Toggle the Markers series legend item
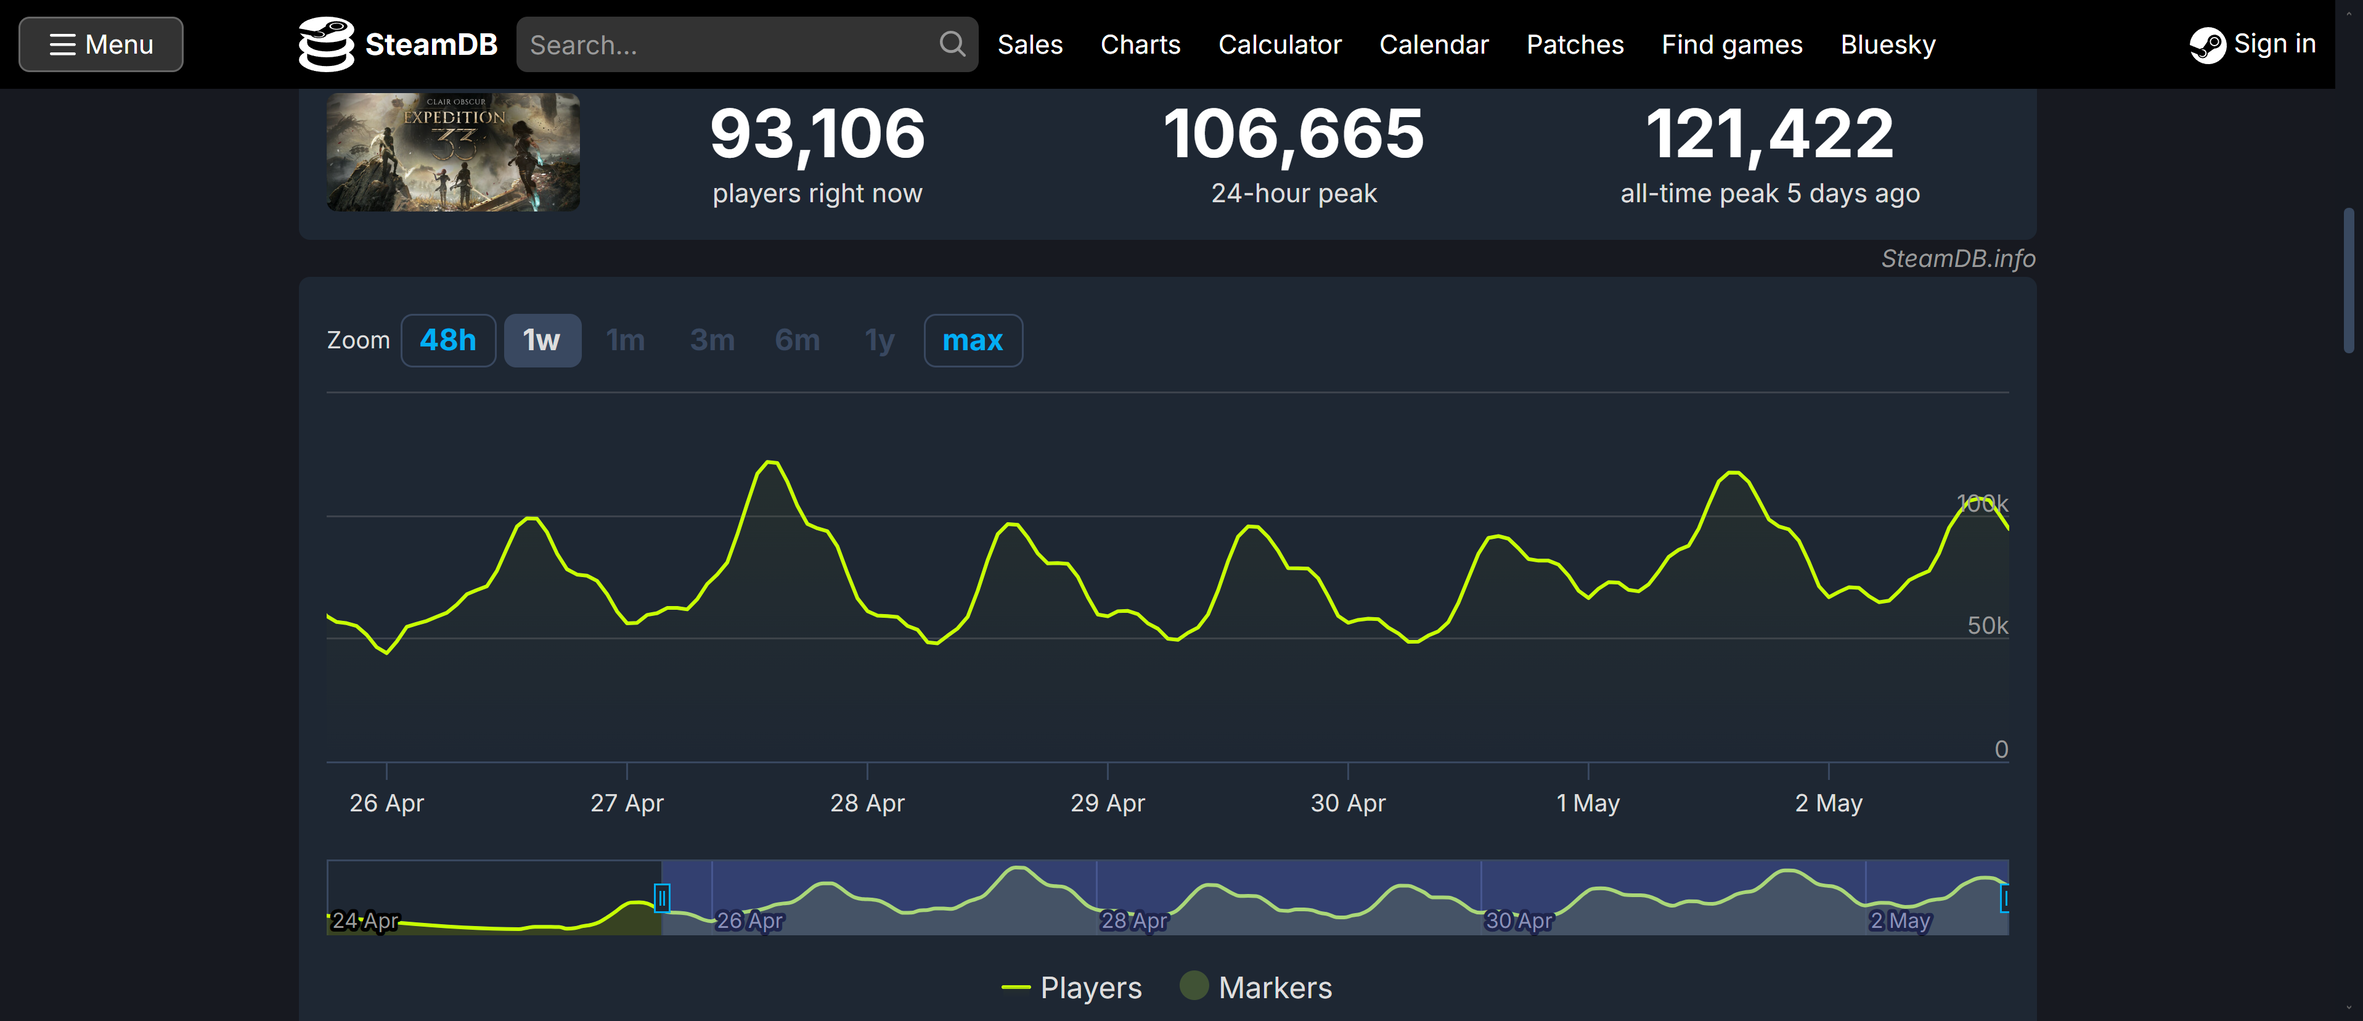Screen dimensions: 2363x1021 1256,987
